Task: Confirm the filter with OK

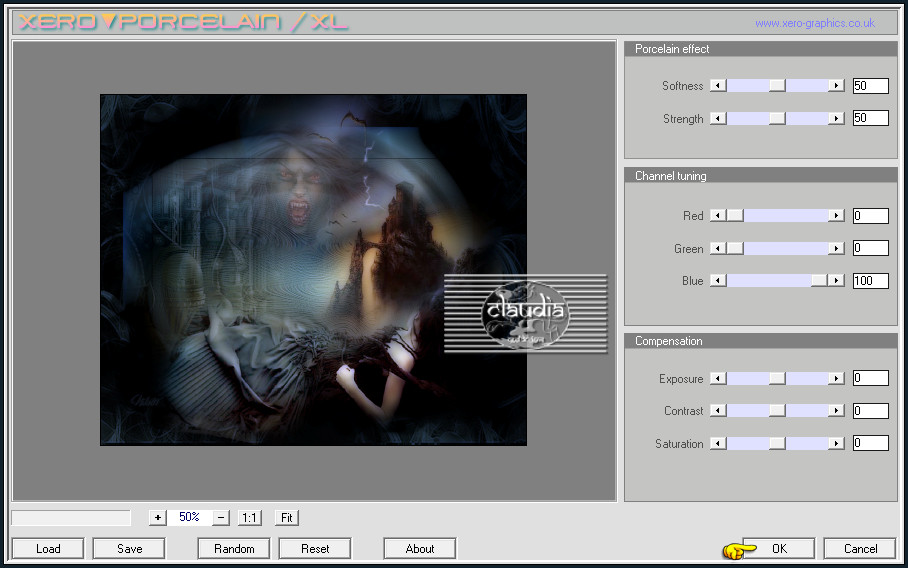Action: (x=779, y=548)
